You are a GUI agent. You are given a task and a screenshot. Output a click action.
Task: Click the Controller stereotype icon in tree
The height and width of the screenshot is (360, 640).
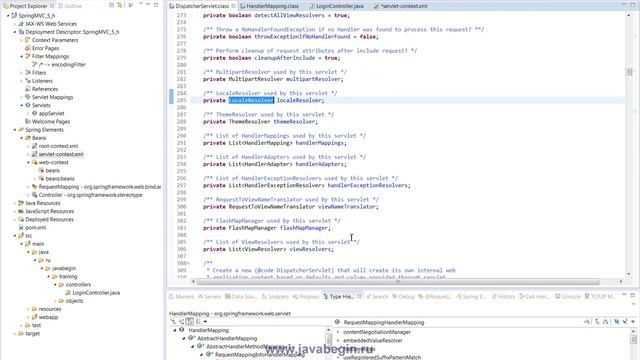(34, 195)
